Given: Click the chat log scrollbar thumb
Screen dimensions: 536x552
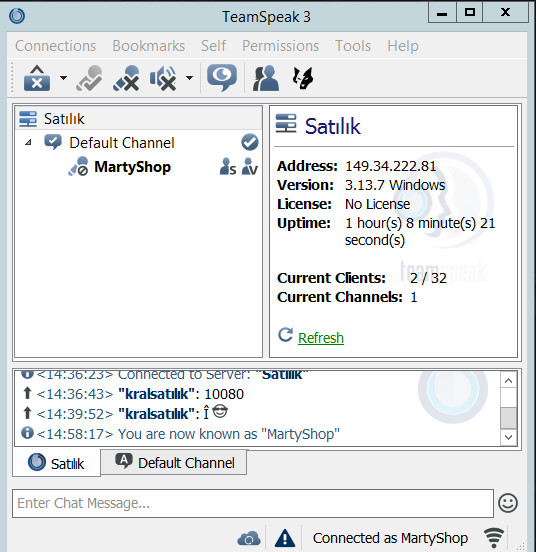Looking at the screenshot, I should [x=508, y=418].
